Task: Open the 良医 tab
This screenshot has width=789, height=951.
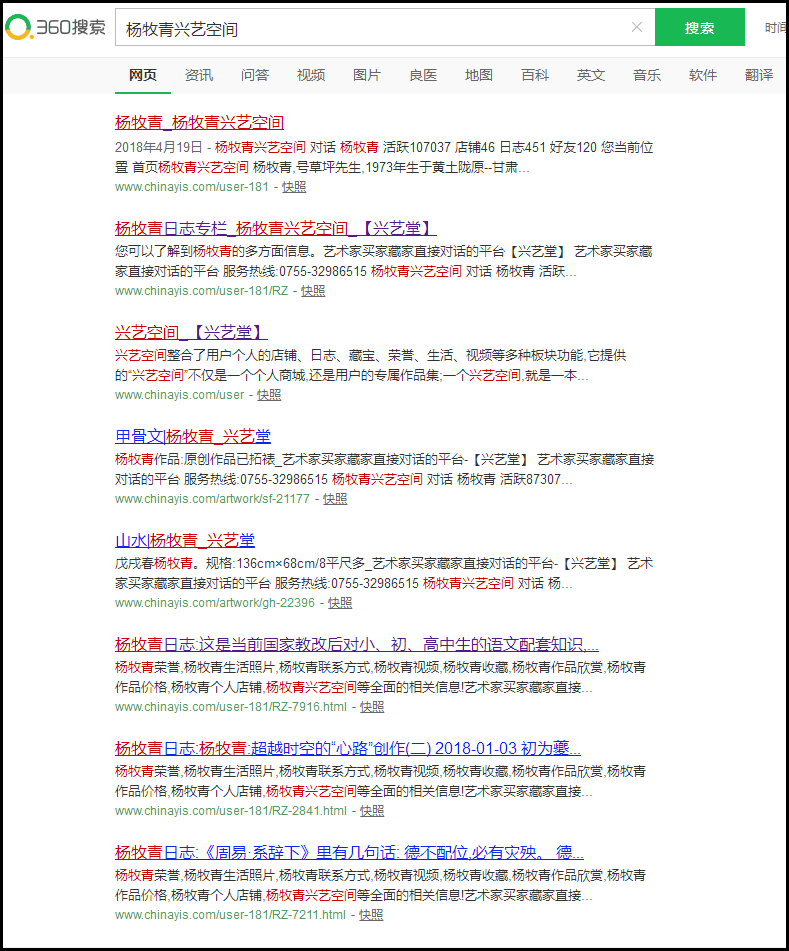Action: (423, 75)
